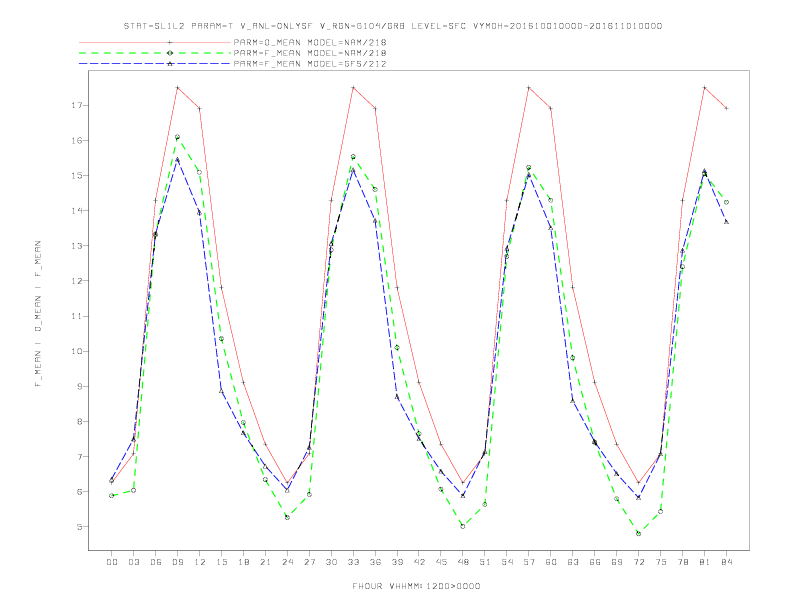
Task: Click x-axis tick label 84
Action: (726, 562)
